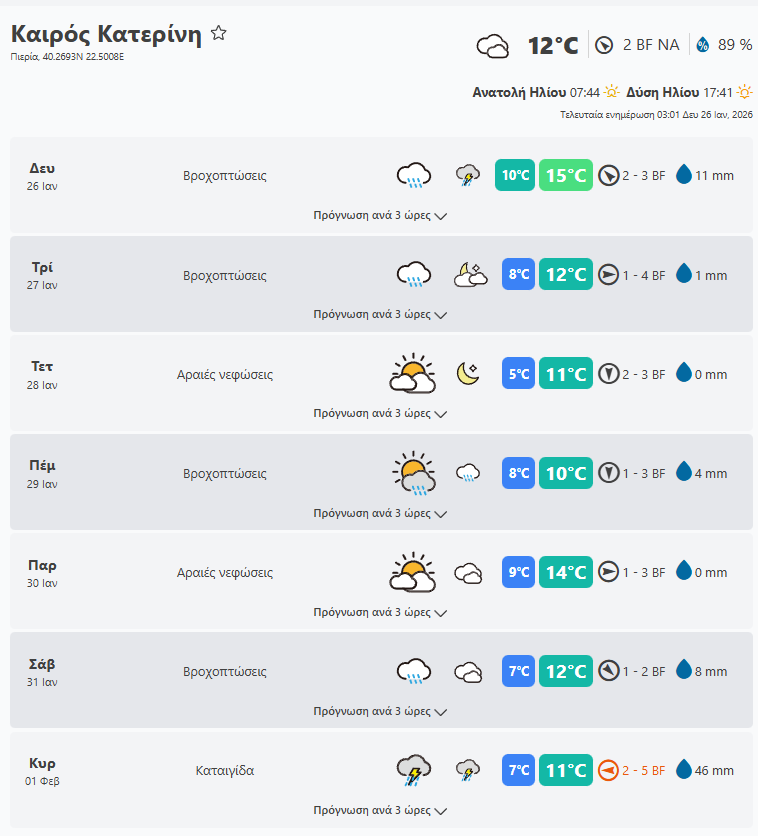Click Monday's 15°C high temperature badge

[x=565, y=175]
